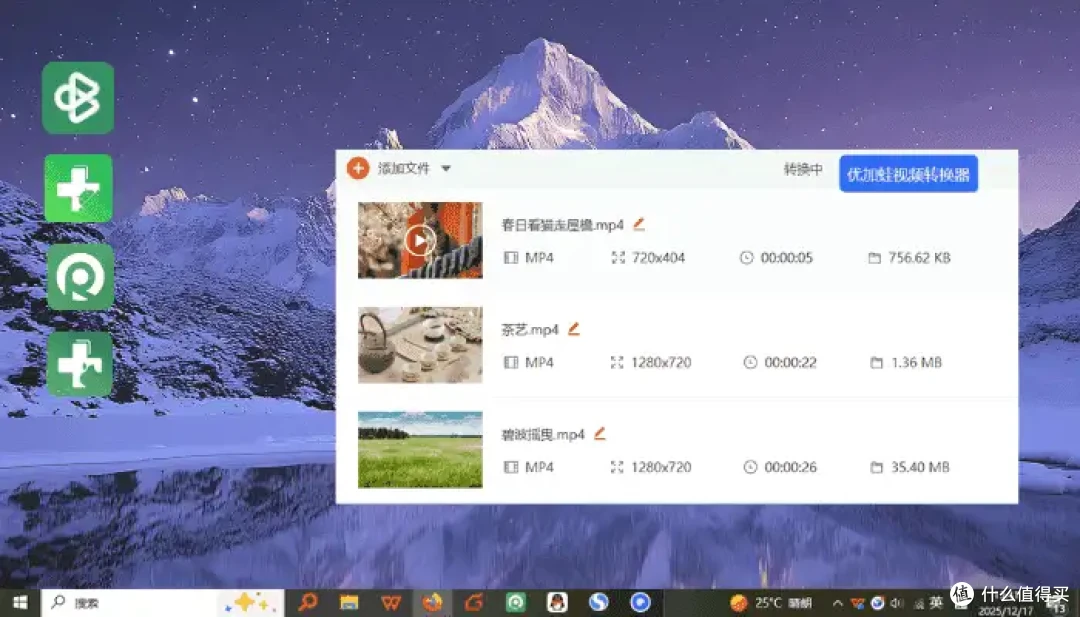Click the folder icon beside 756.62 KB
The height and width of the screenshot is (617, 1080).
[x=874, y=258]
